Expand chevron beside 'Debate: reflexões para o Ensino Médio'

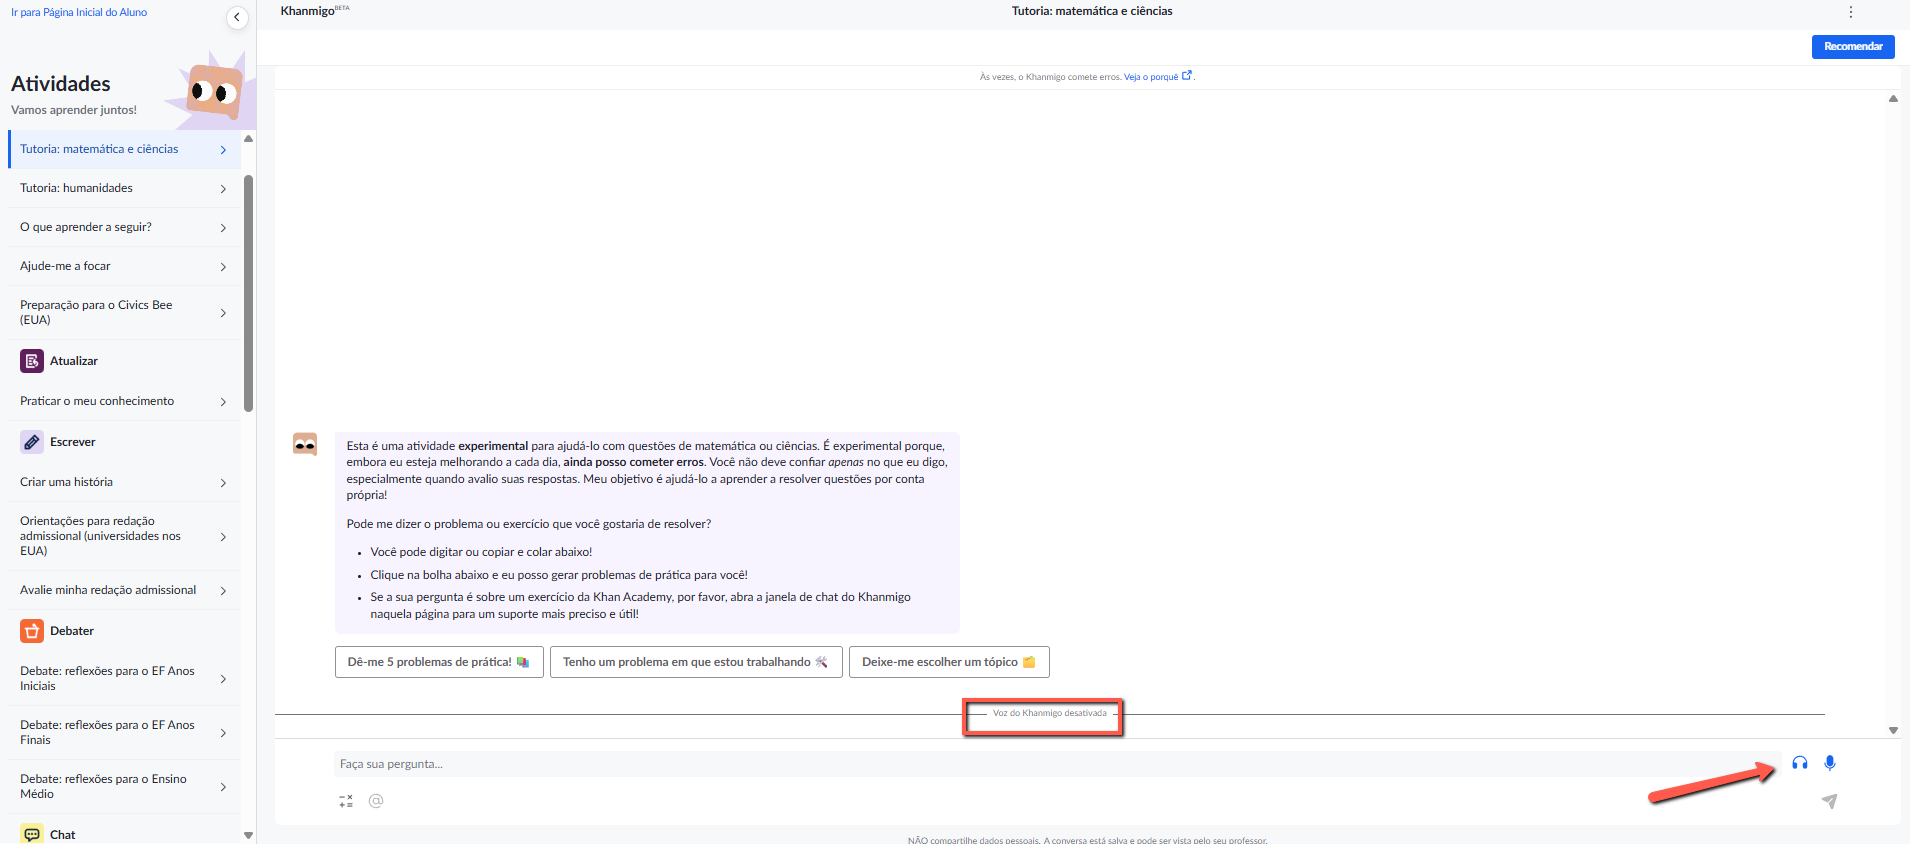click(x=223, y=787)
